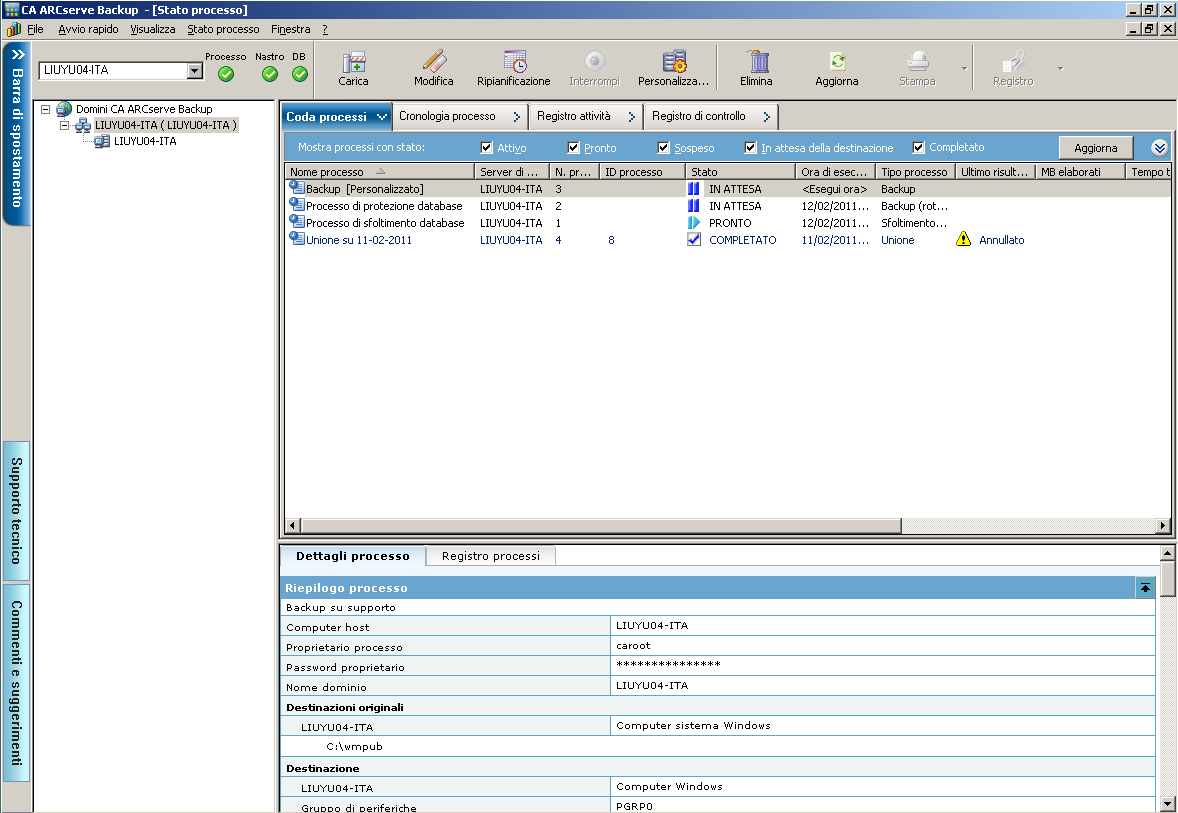The image size is (1178, 813).
Task: Collapse the Domini CA ARCserve Backup tree node
Action: tap(46, 109)
